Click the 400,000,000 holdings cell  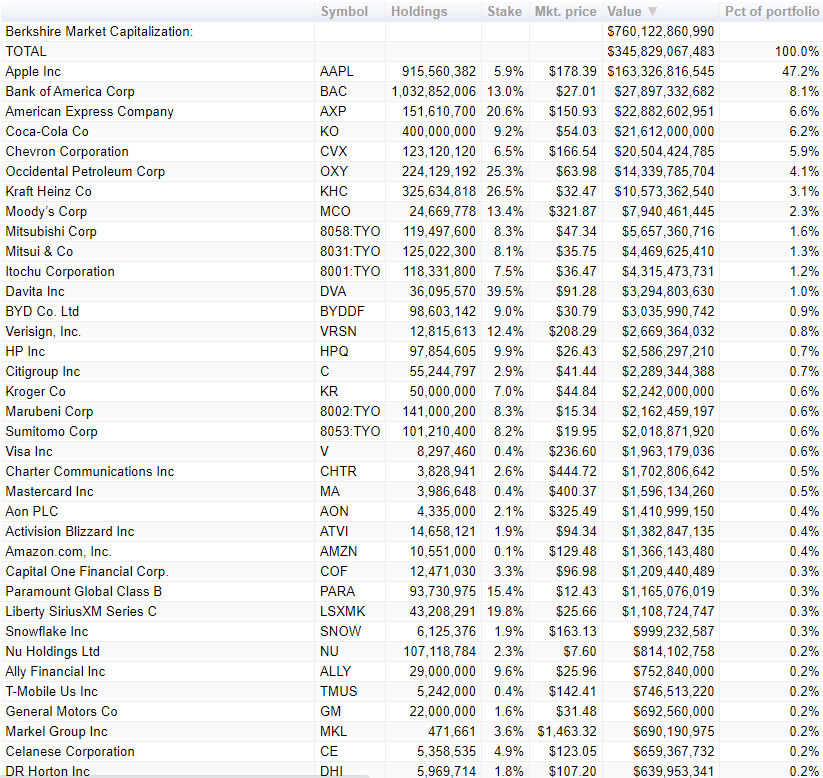pyautogui.click(x=439, y=131)
